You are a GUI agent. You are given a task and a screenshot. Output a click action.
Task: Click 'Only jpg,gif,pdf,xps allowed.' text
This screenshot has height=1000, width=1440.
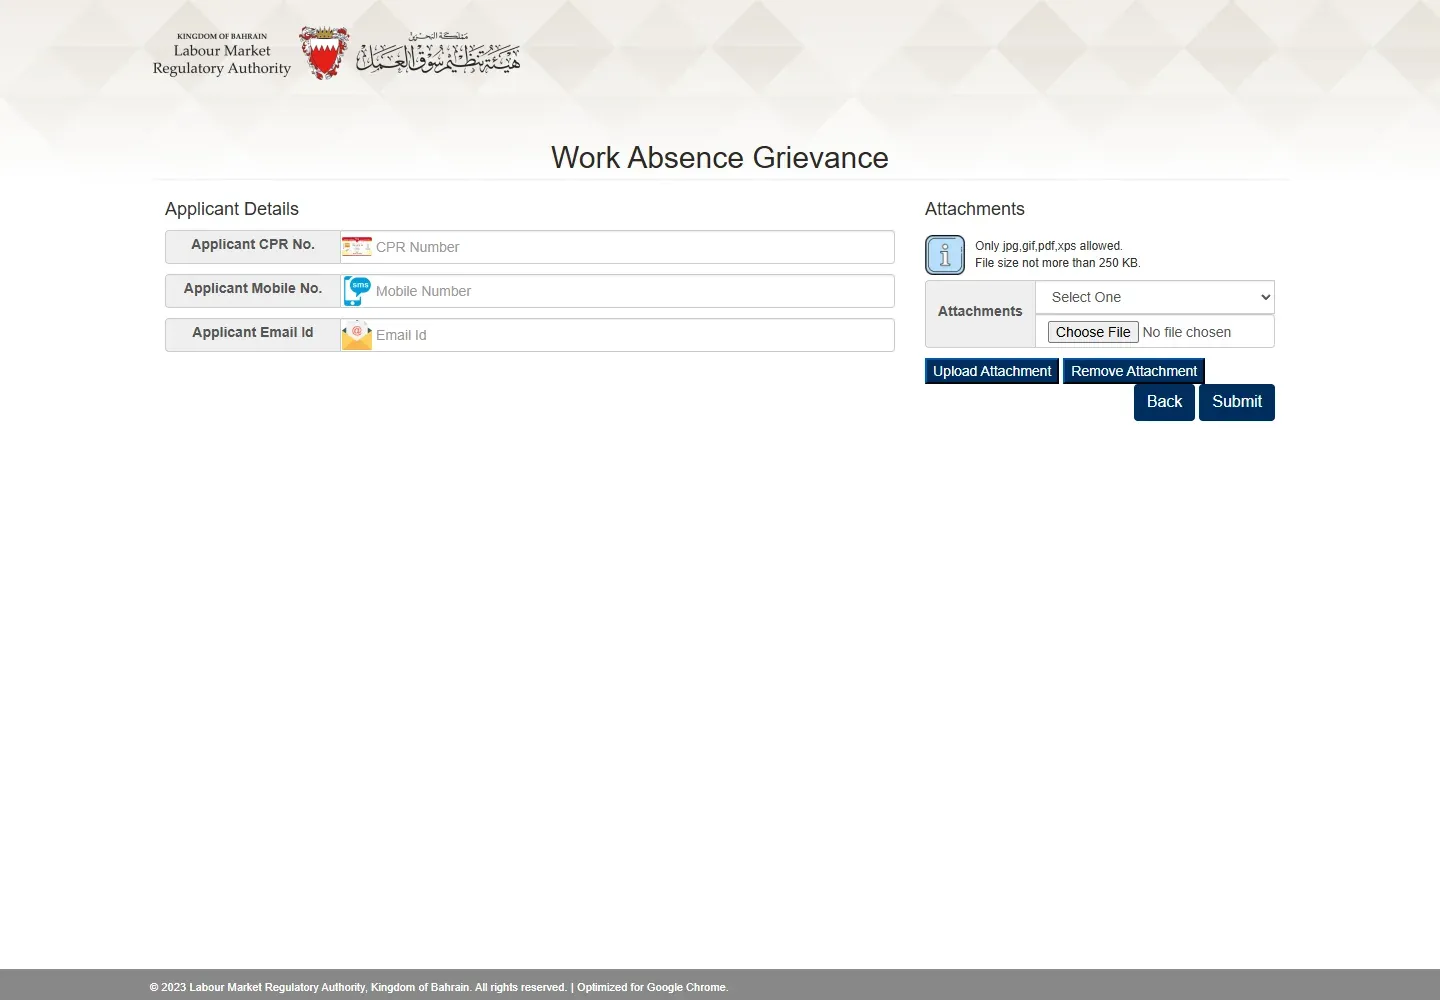[x=1049, y=246]
